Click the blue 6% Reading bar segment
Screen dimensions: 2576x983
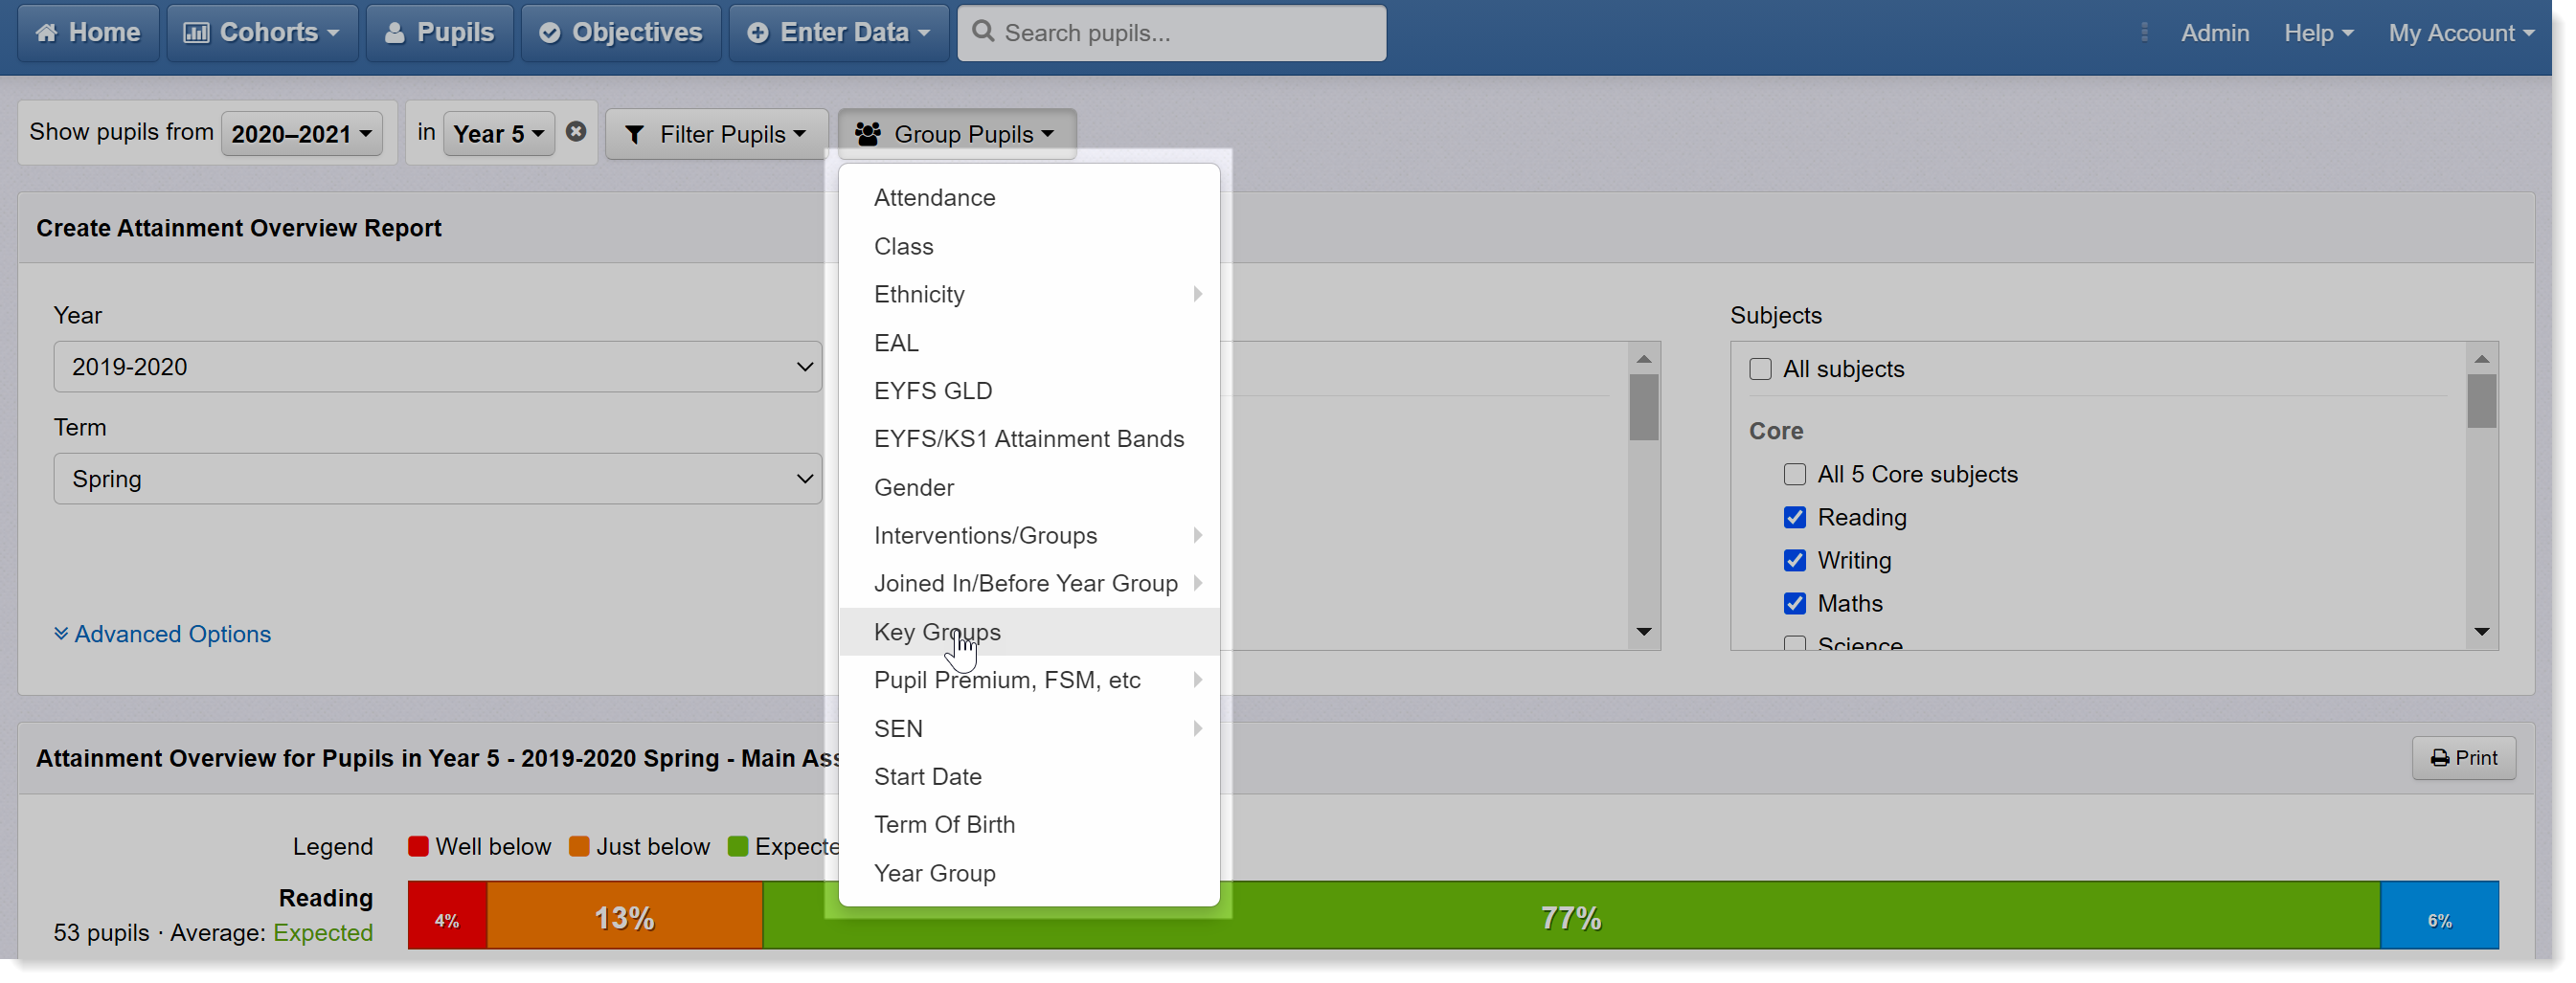point(2439,916)
